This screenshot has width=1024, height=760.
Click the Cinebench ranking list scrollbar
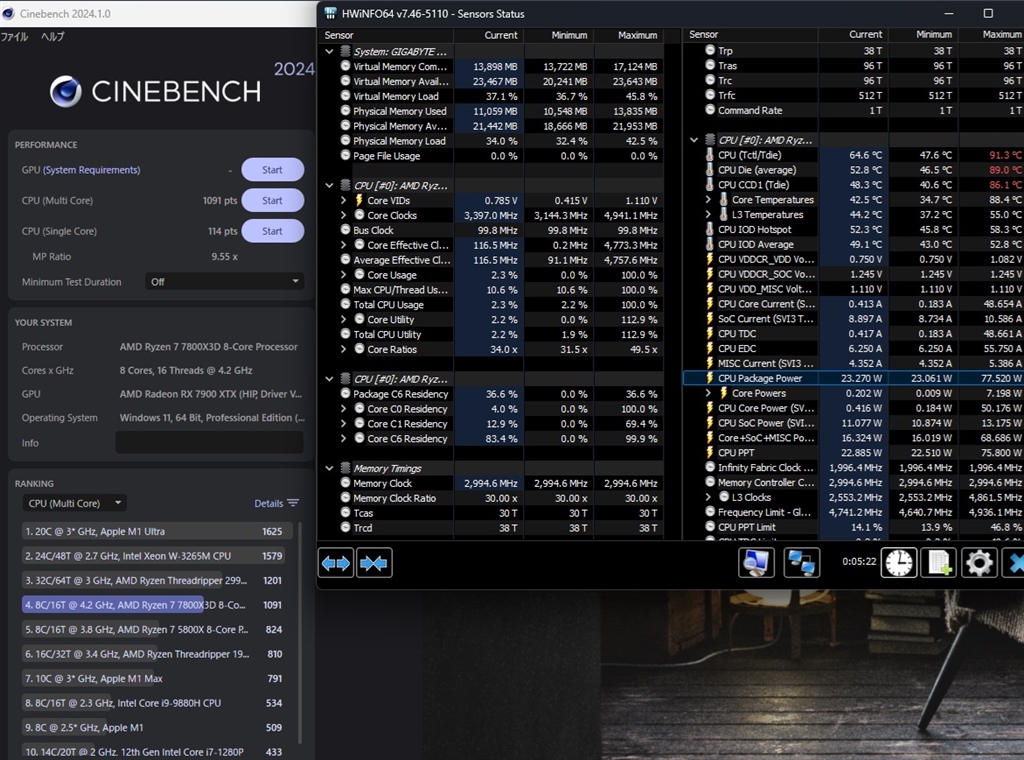point(300,632)
